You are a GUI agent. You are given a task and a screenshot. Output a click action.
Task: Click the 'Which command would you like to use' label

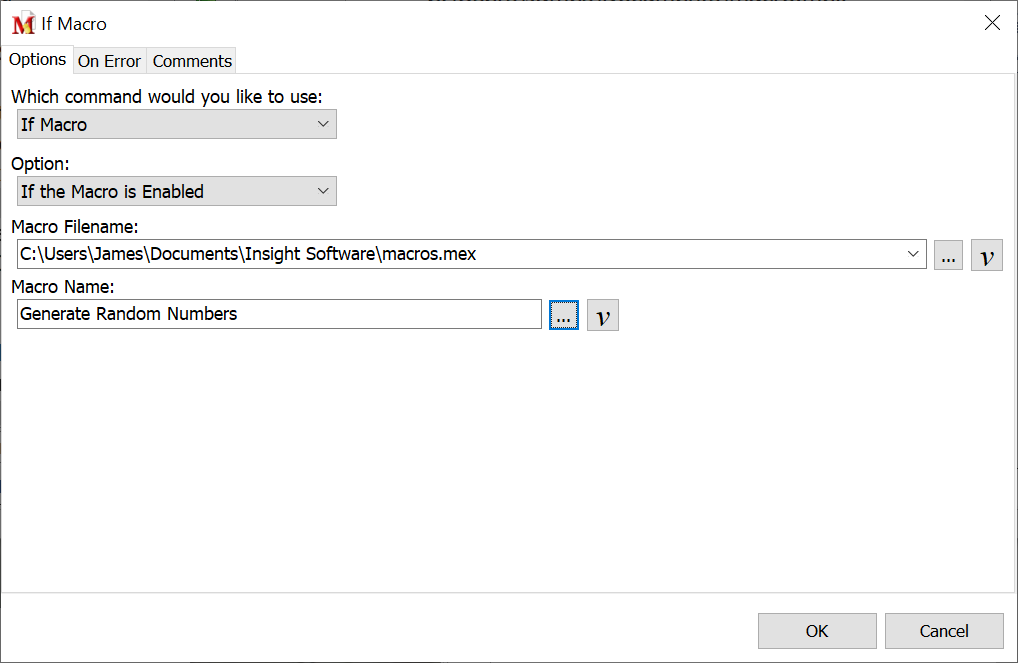(x=166, y=97)
